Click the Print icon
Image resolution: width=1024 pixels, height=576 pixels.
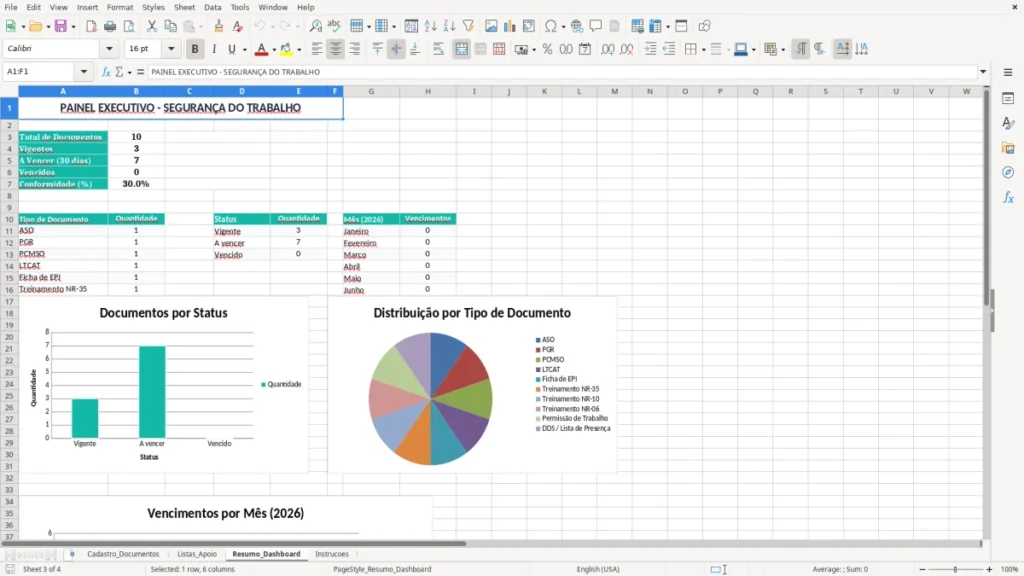[110, 26]
